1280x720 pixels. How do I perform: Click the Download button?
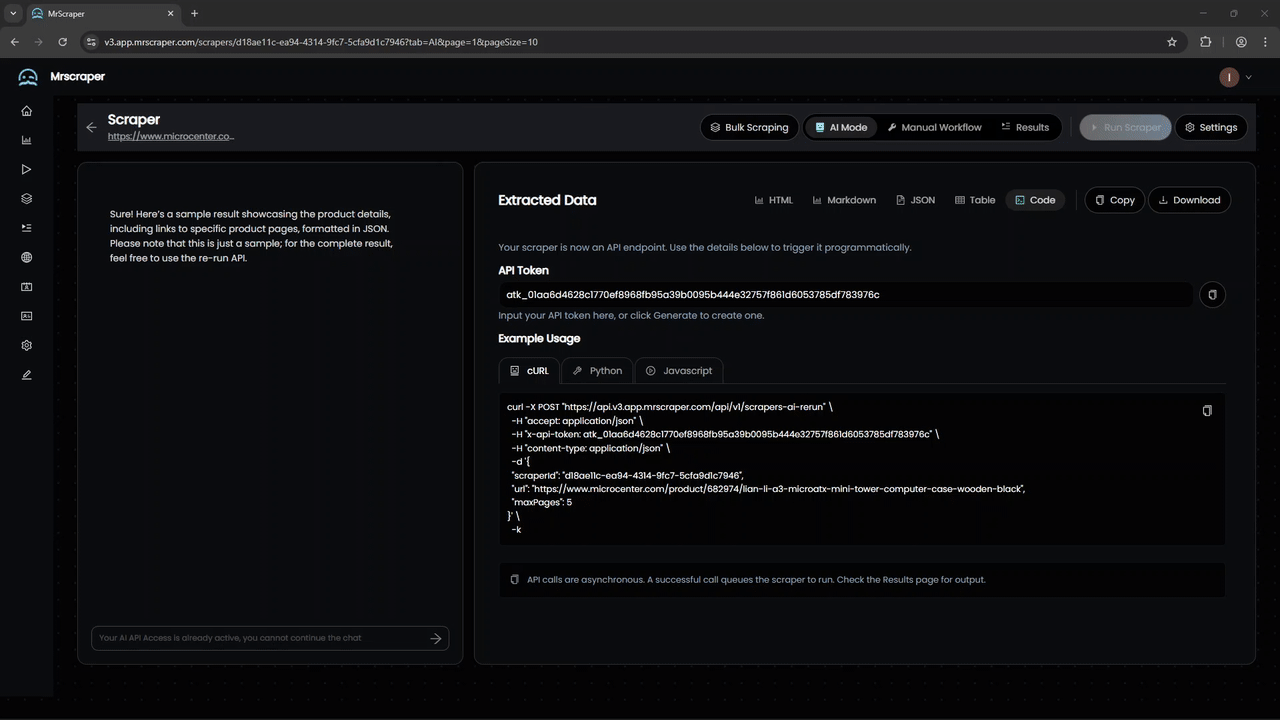pyautogui.click(x=1189, y=200)
